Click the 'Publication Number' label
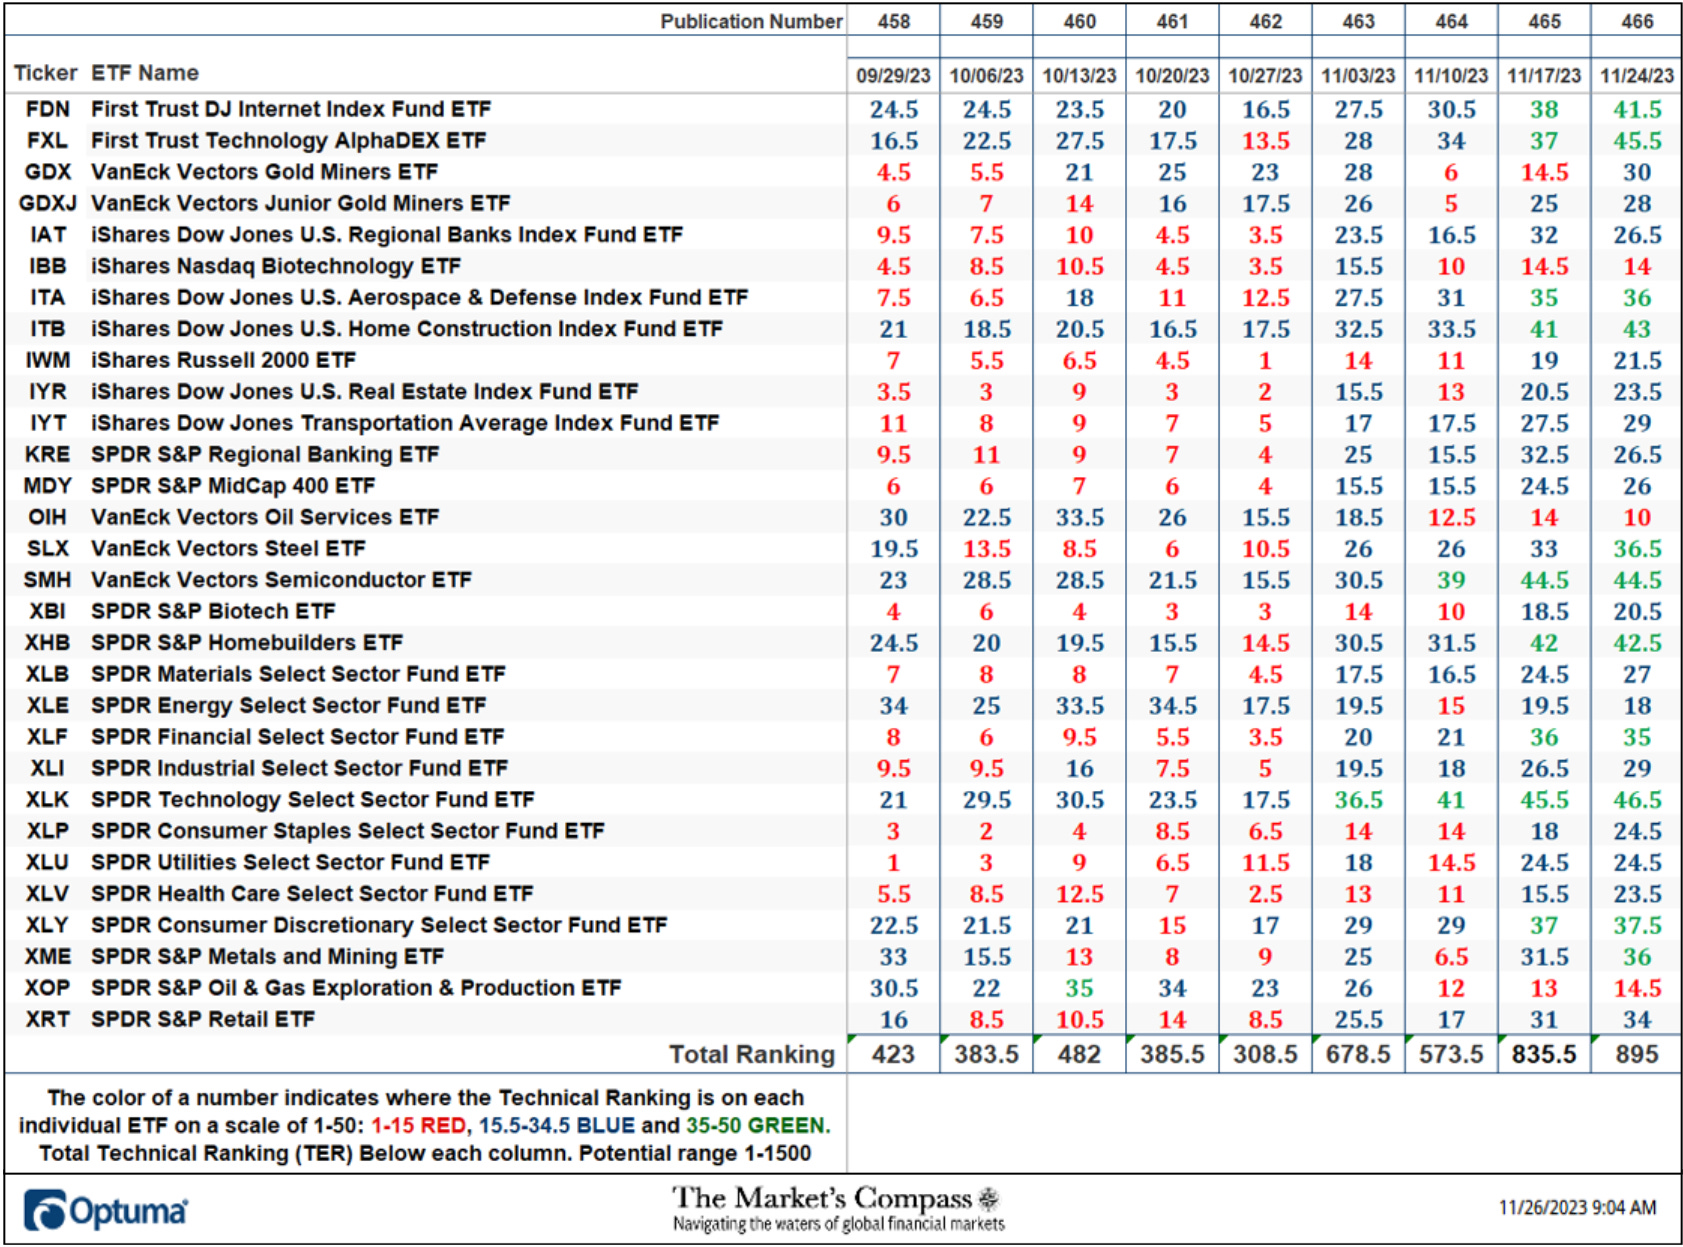This screenshot has height=1247, width=1683. tap(751, 21)
